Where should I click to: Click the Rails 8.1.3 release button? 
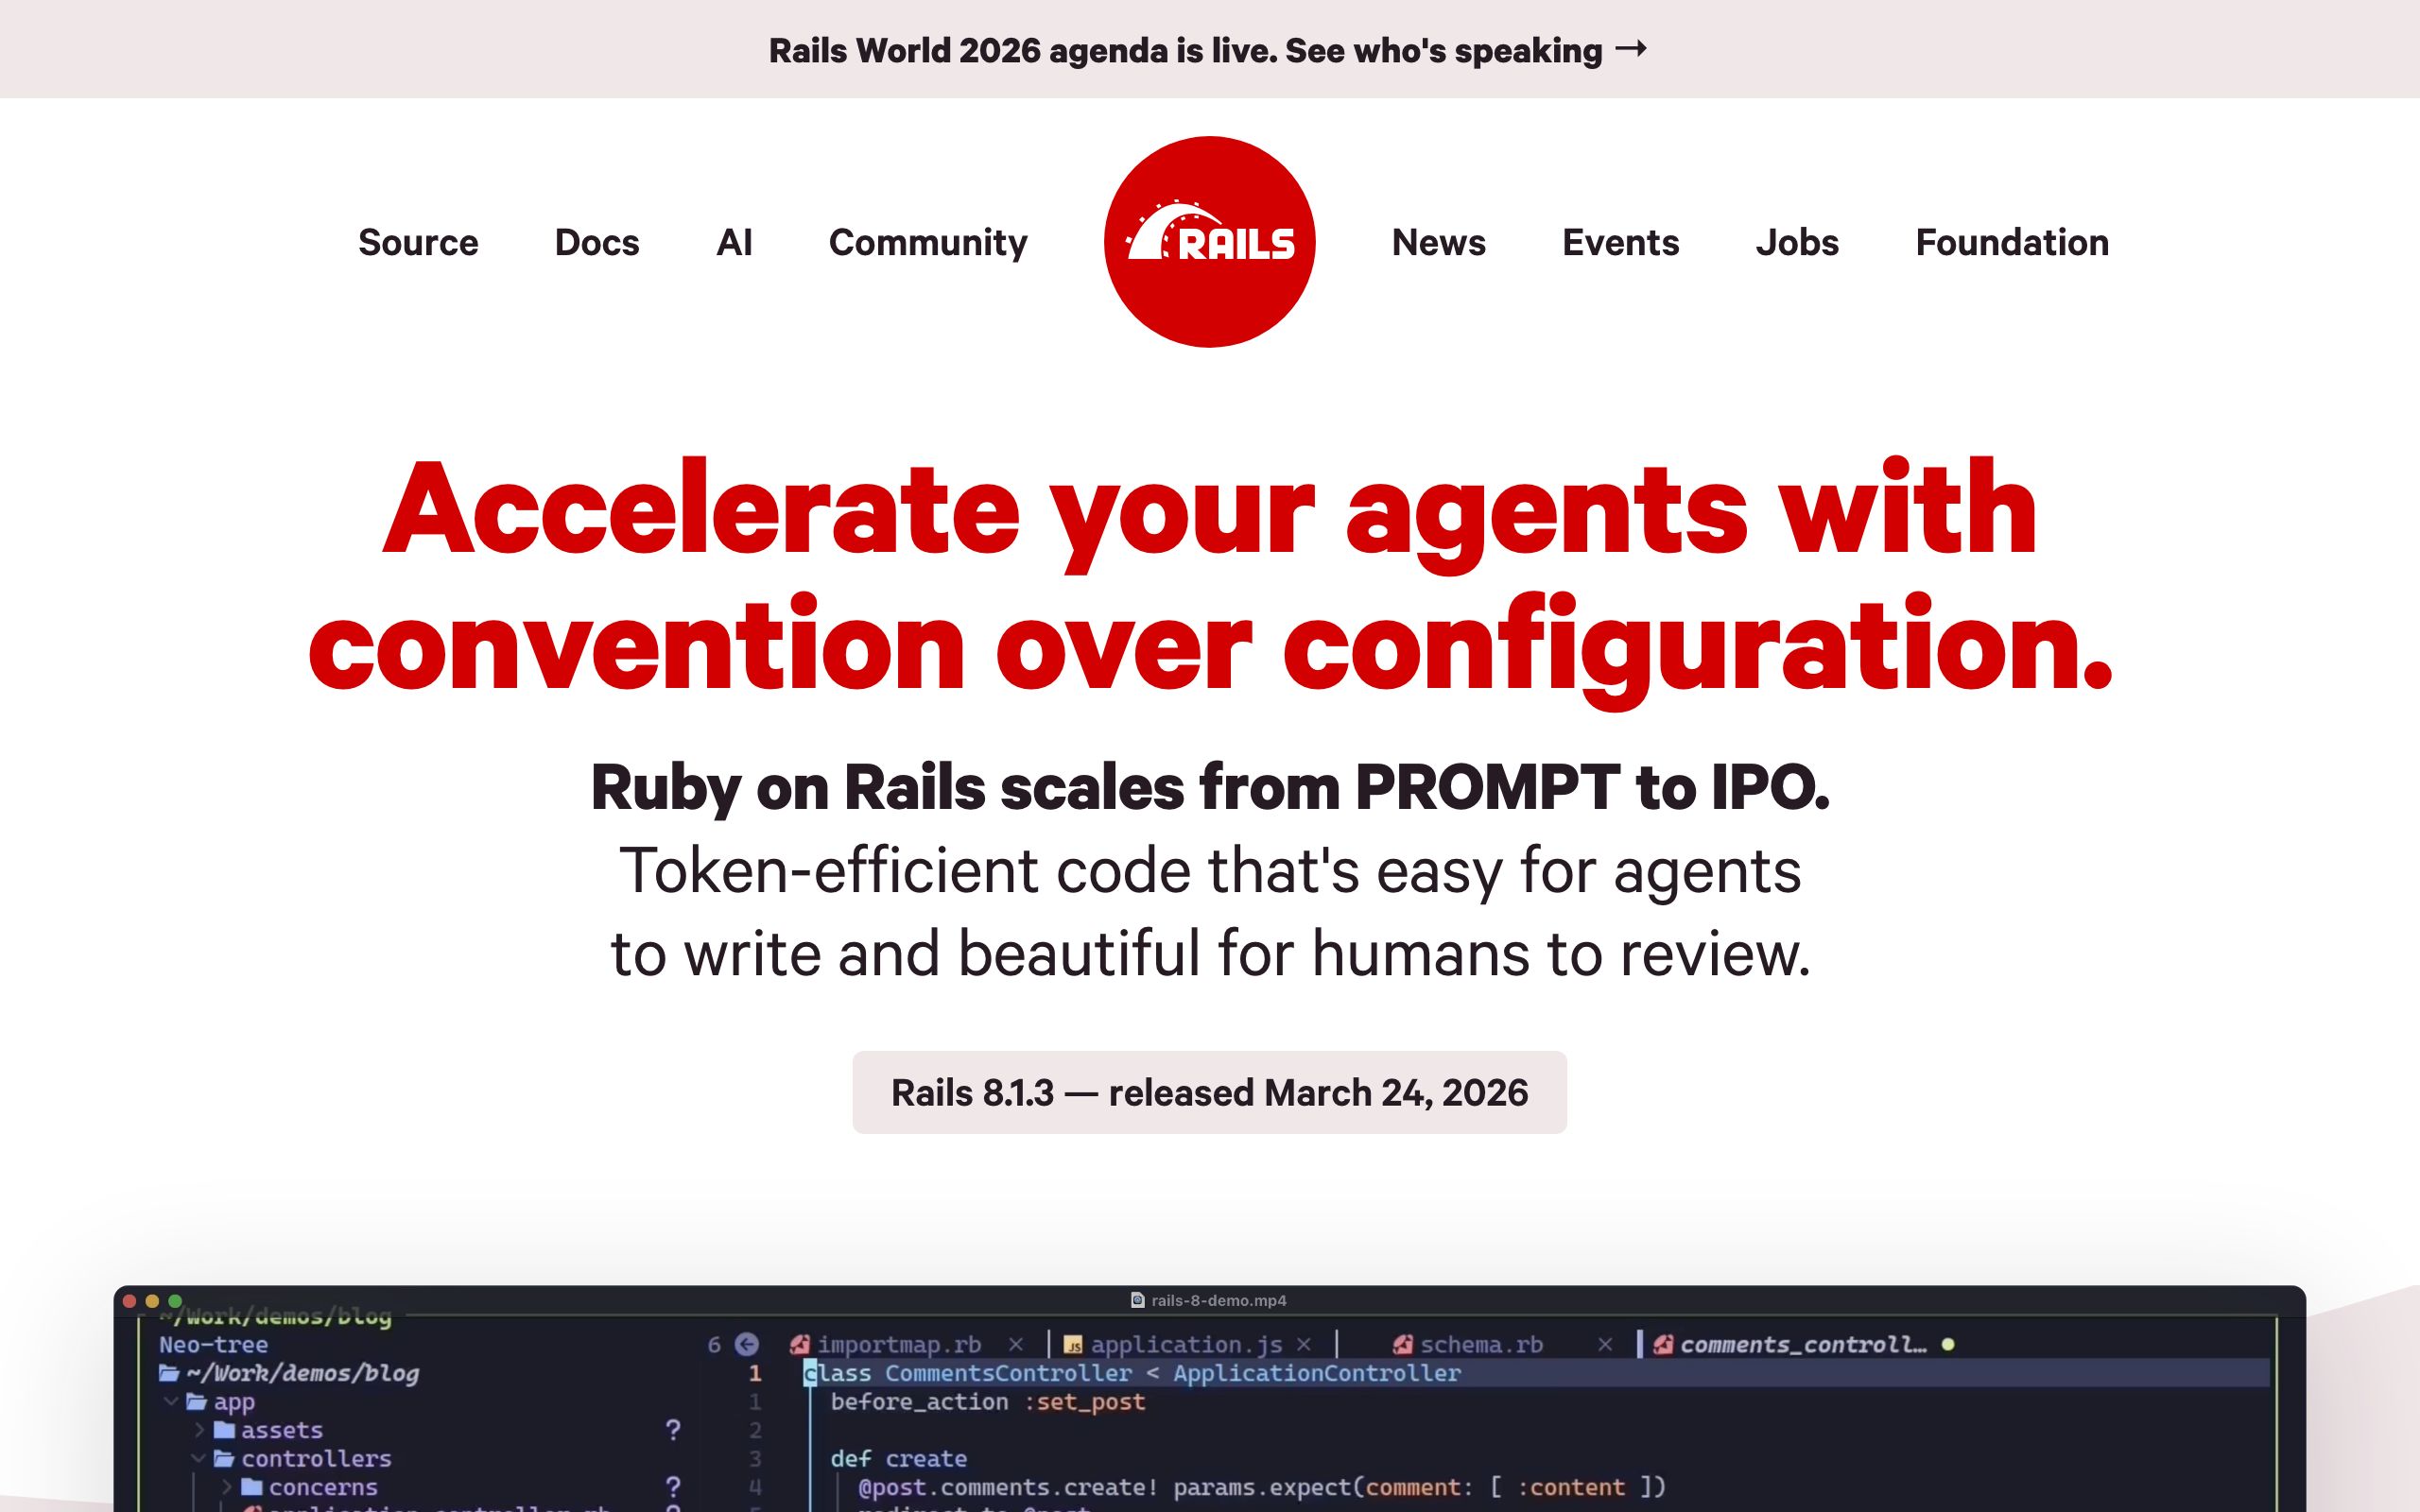pyautogui.click(x=1209, y=1092)
